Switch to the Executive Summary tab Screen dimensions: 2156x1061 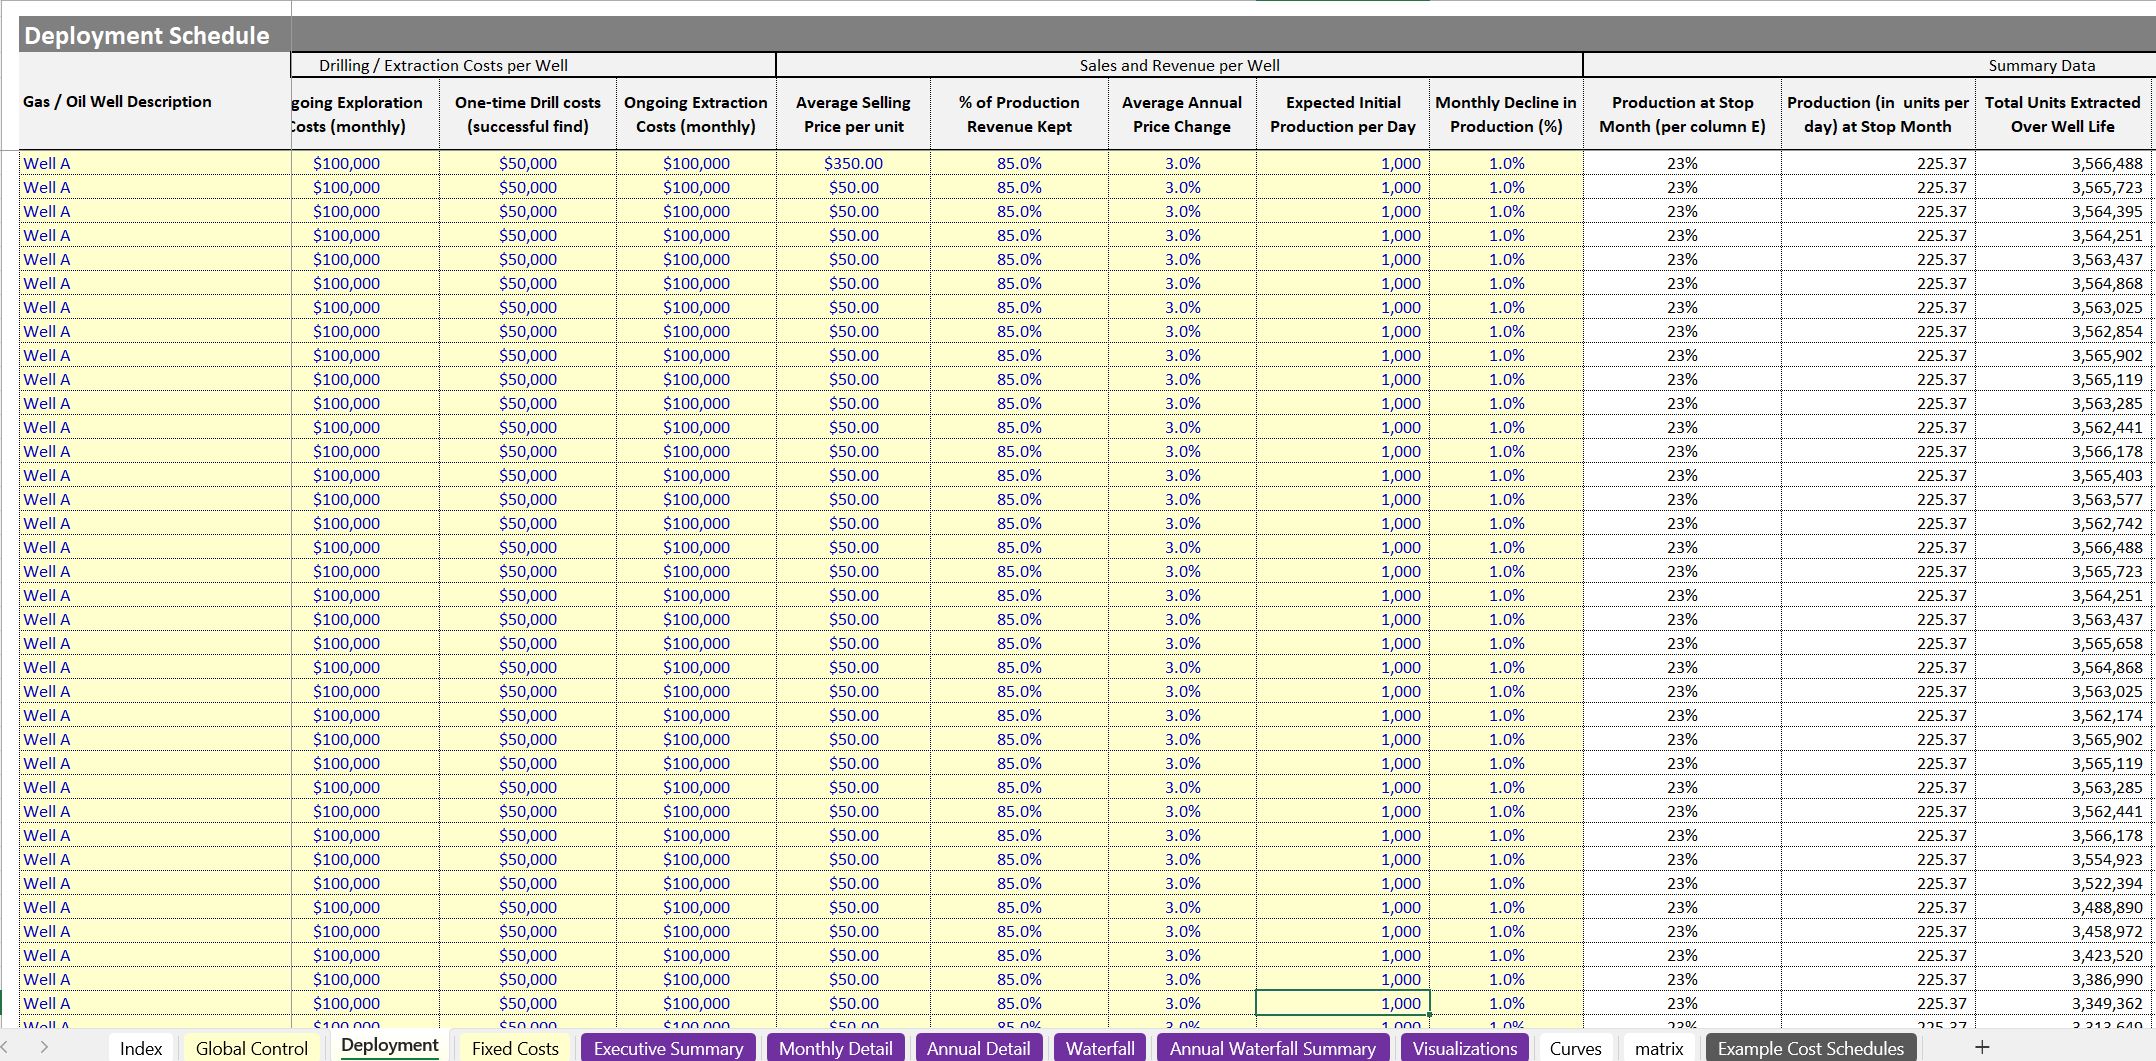tap(668, 1048)
